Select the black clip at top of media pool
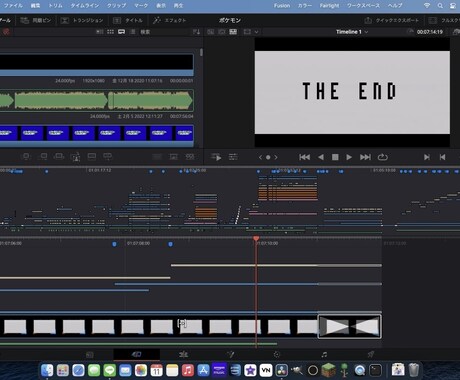 97,65
